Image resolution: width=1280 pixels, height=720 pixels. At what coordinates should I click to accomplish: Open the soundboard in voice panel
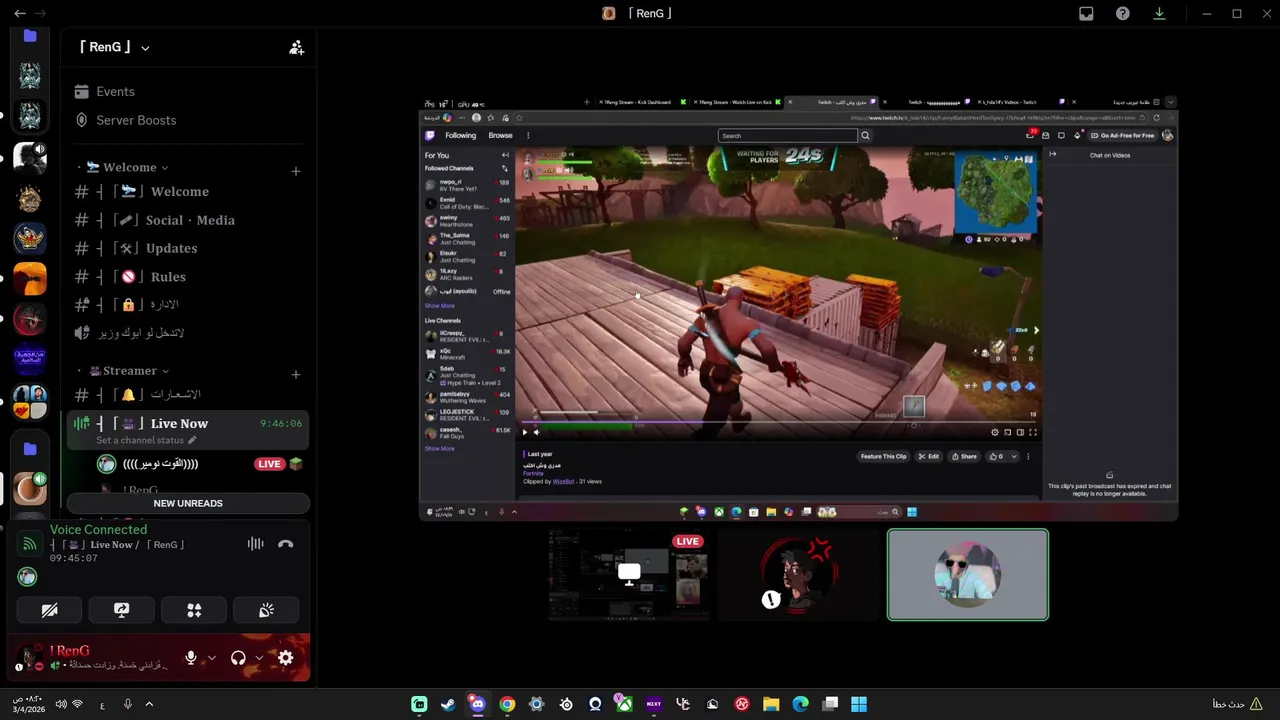(266, 610)
